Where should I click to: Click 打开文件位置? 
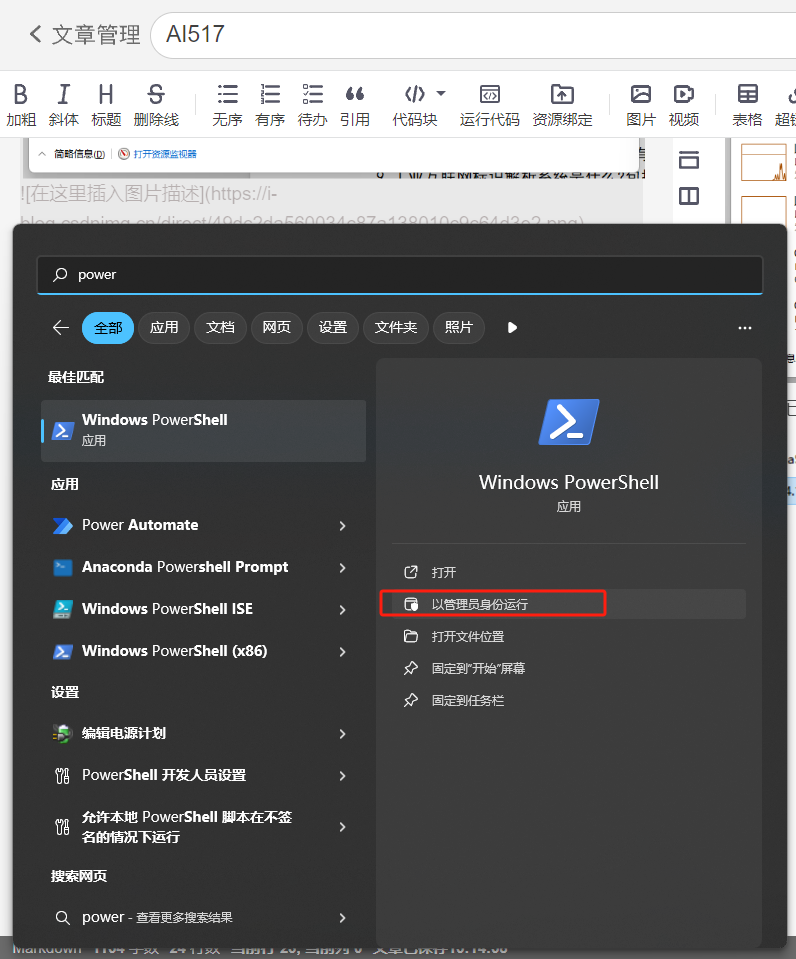point(568,637)
